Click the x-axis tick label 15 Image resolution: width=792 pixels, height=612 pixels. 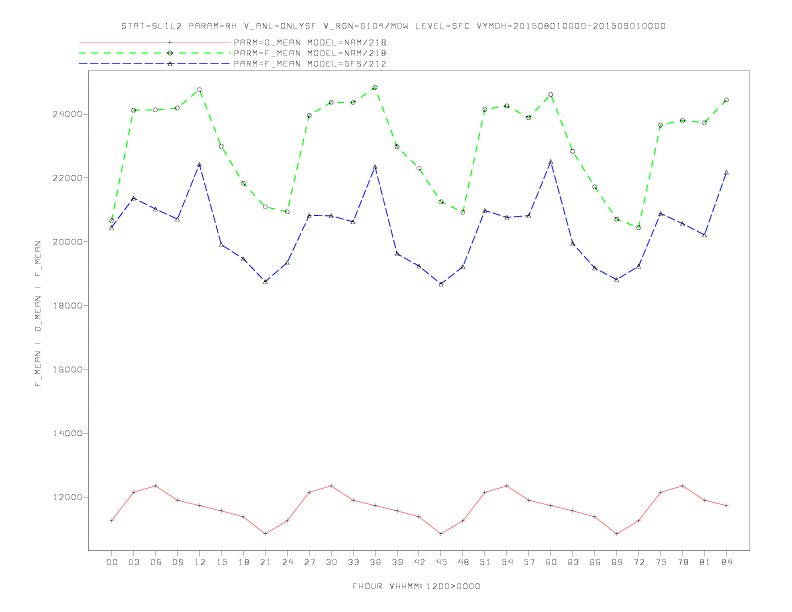pyautogui.click(x=221, y=562)
